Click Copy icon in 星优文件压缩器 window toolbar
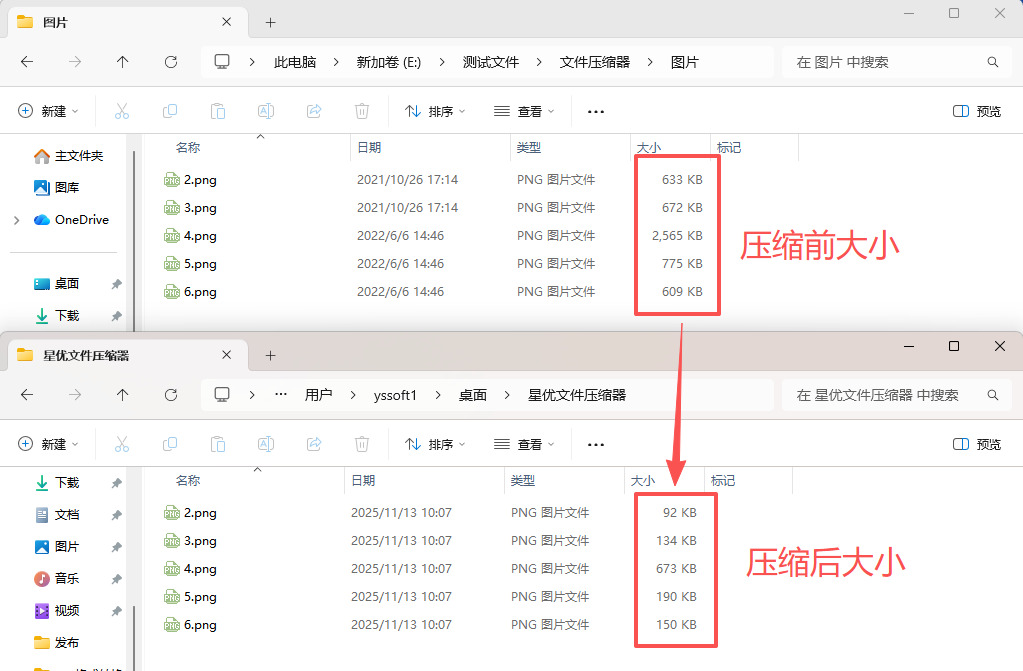 [x=170, y=445]
